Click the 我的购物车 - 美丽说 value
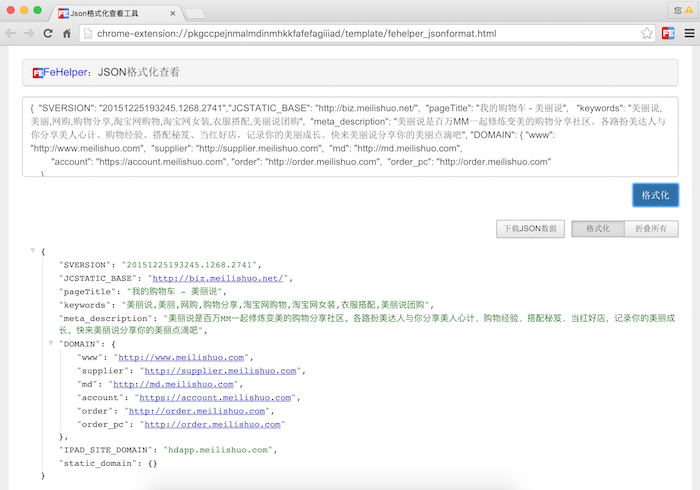The height and width of the screenshot is (490, 700). 175,292
